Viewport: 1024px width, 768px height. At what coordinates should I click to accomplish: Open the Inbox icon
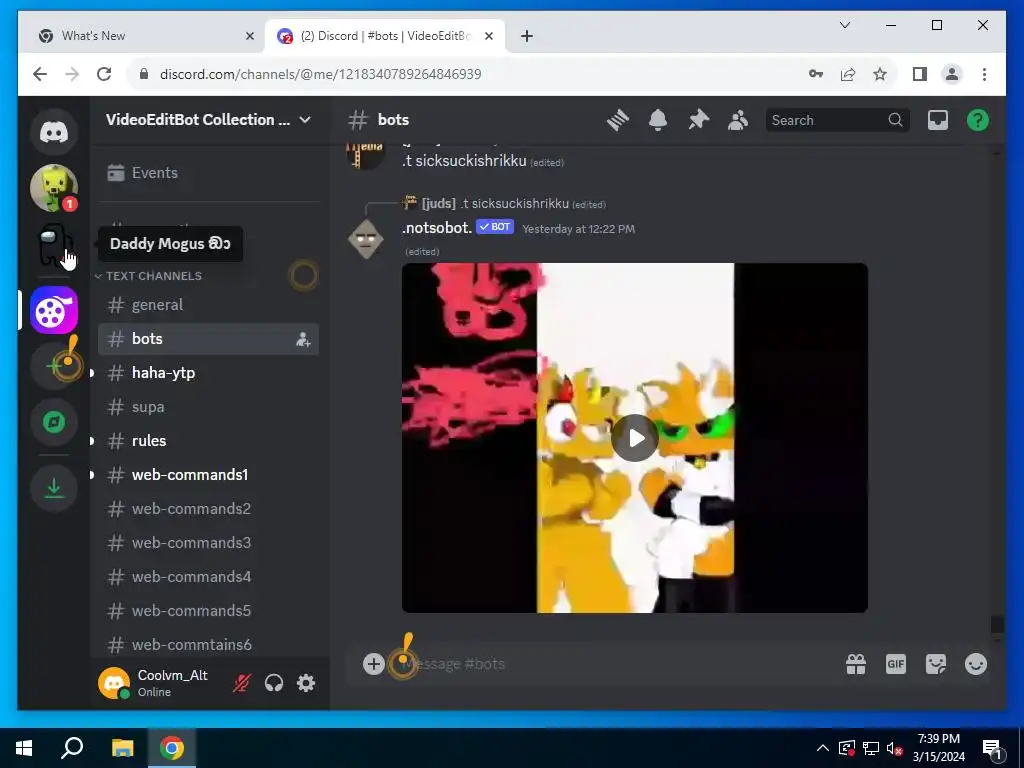tap(938, 120)
